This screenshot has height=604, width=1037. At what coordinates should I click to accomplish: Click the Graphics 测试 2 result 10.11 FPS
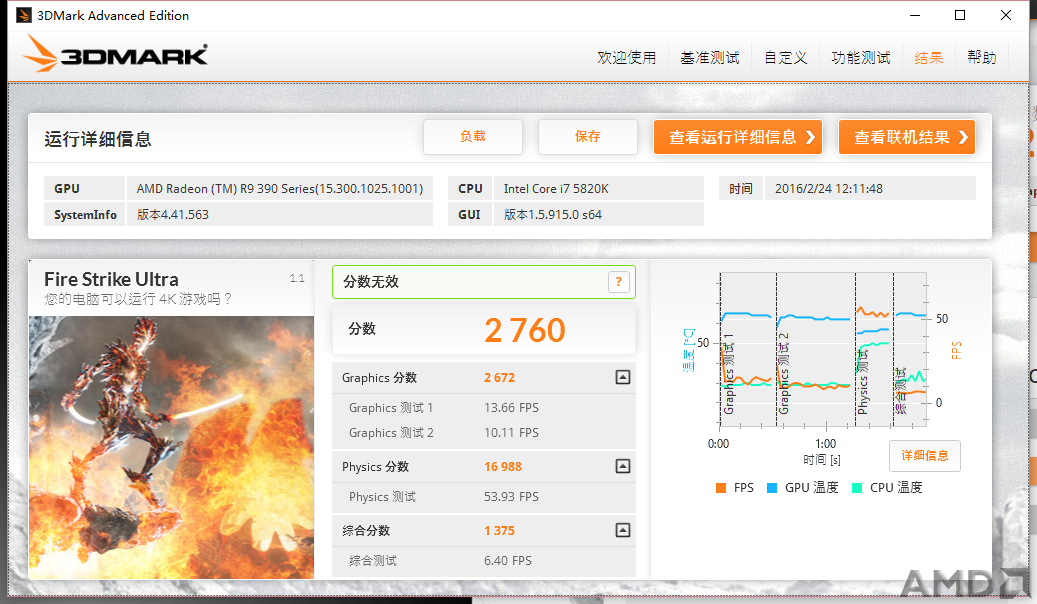click(x=511, y=433)
